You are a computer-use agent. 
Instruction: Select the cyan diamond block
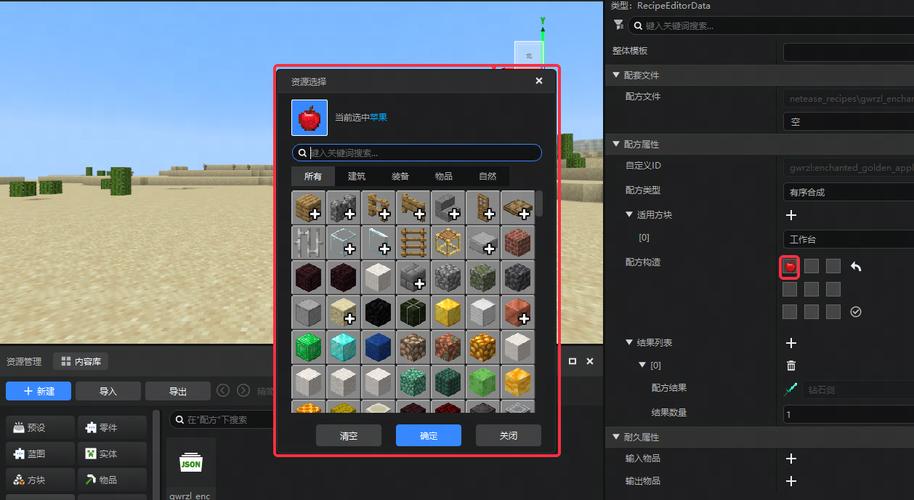tap(343, 347)
